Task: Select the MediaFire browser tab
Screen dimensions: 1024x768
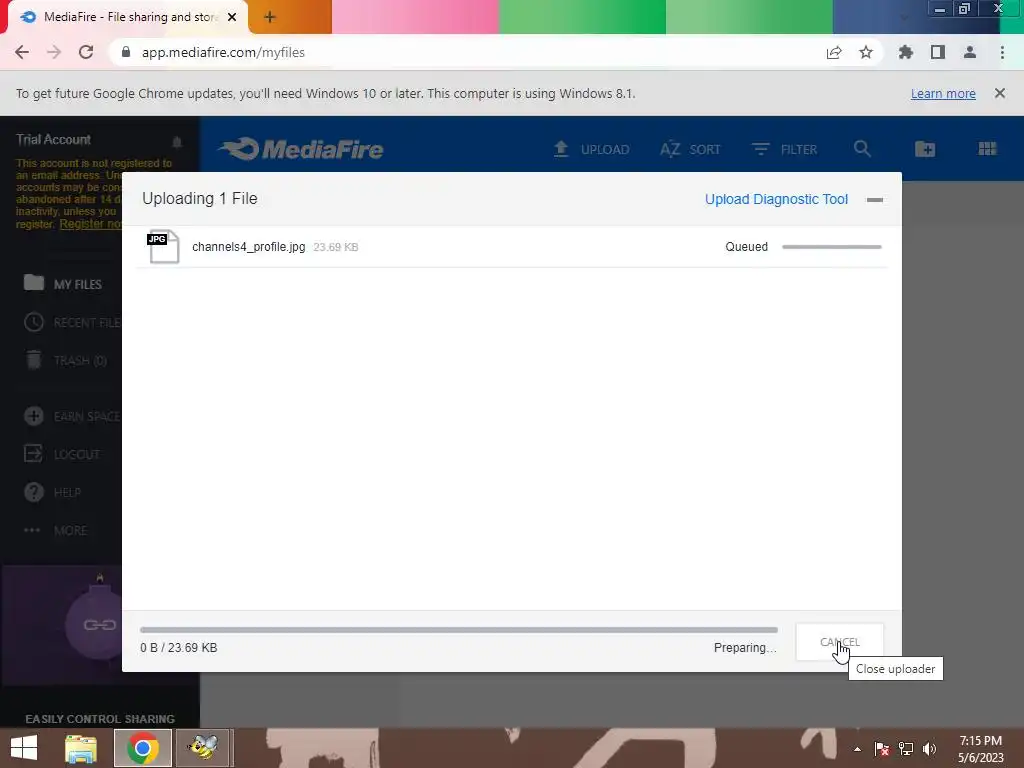Action: tap(129, 17)
